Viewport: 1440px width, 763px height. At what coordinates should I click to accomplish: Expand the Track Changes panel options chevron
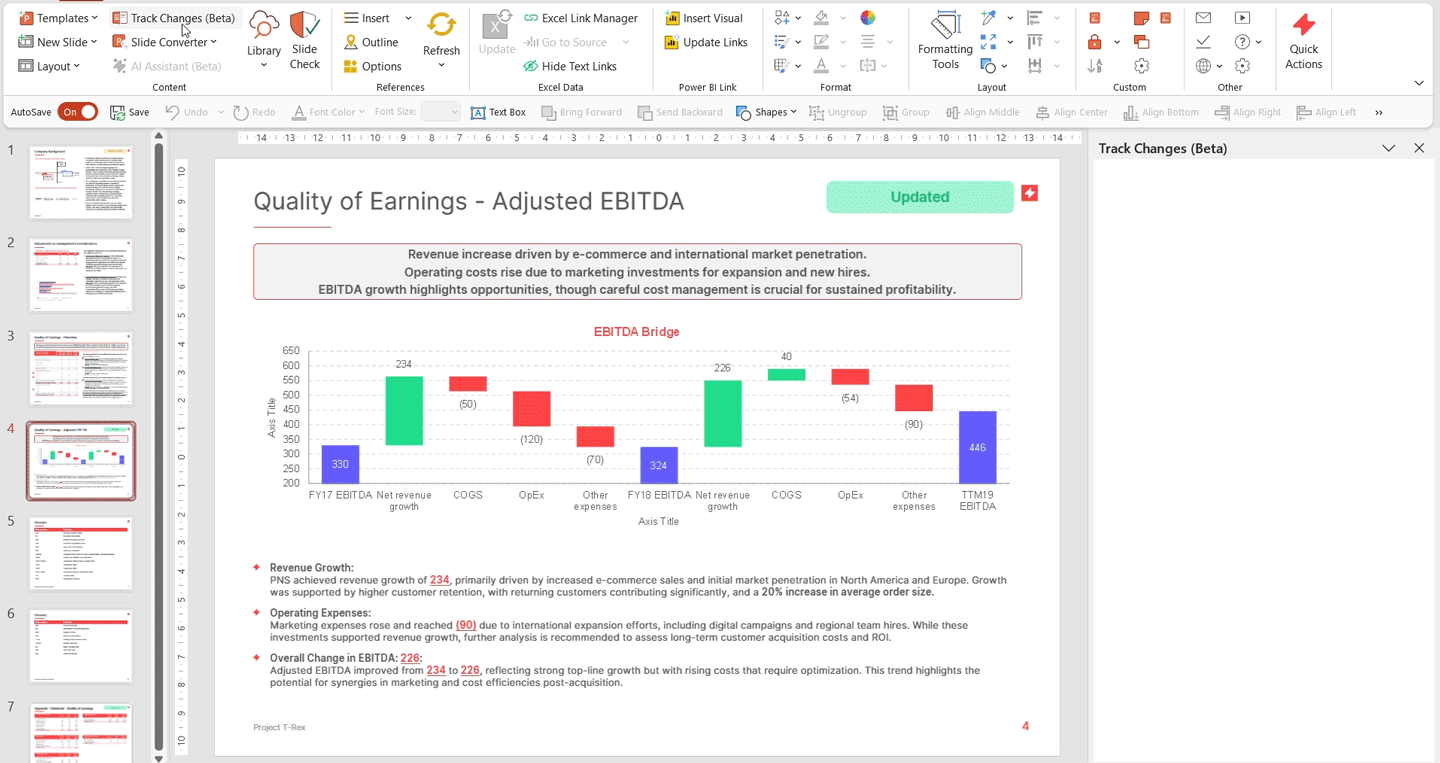(1388, 148)
